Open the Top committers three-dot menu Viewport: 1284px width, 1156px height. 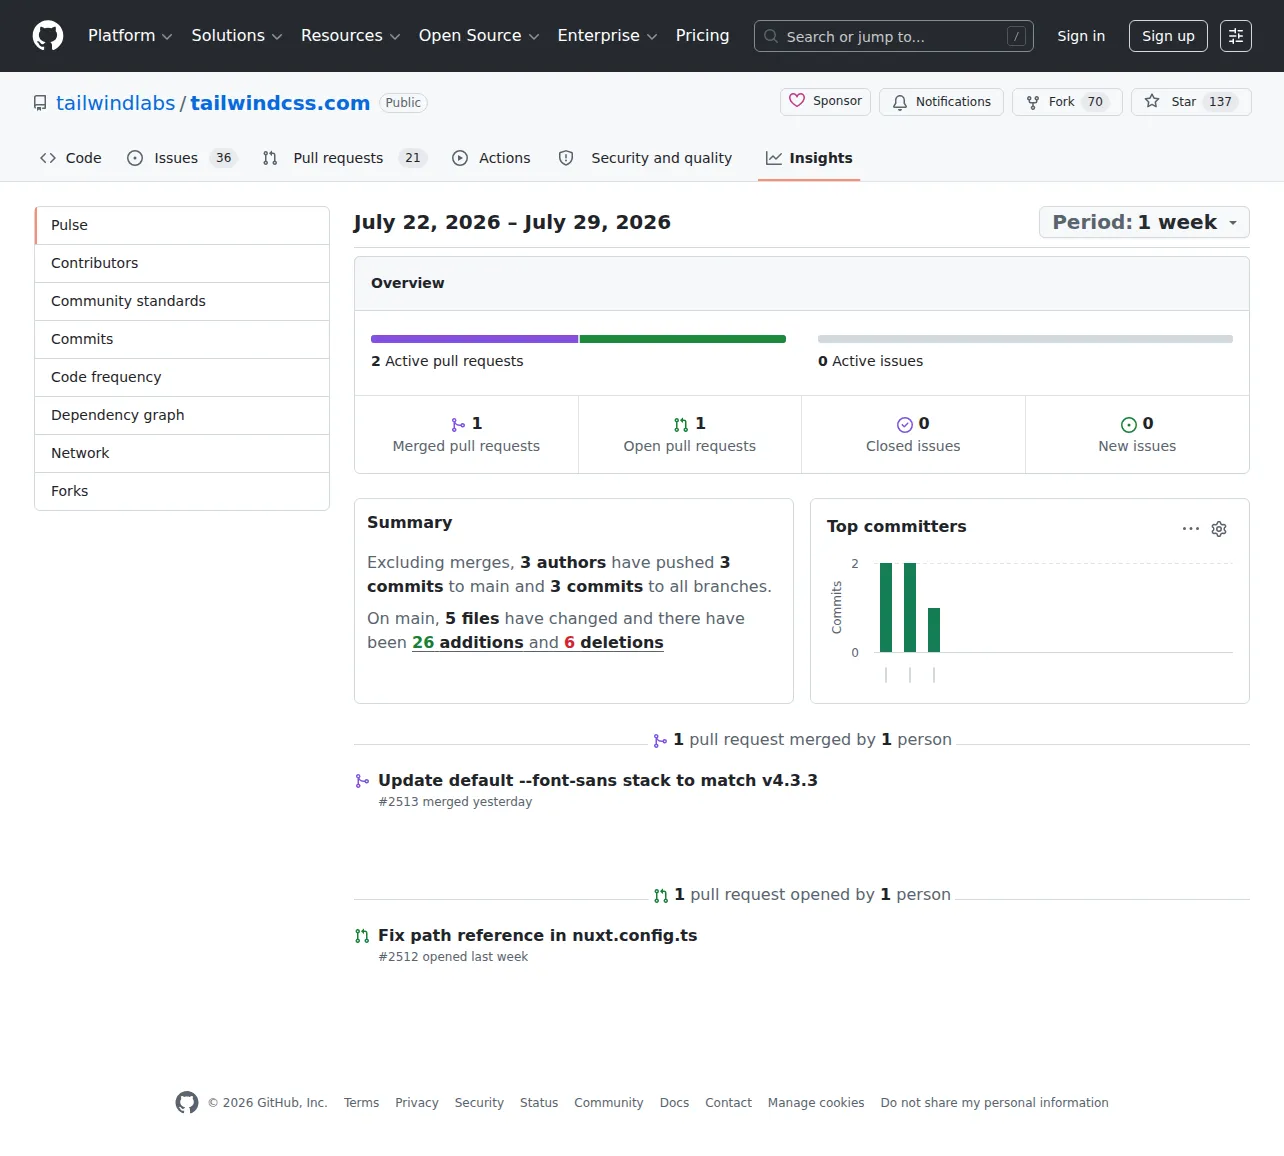pyautogui.click(x=1191, y=529)
